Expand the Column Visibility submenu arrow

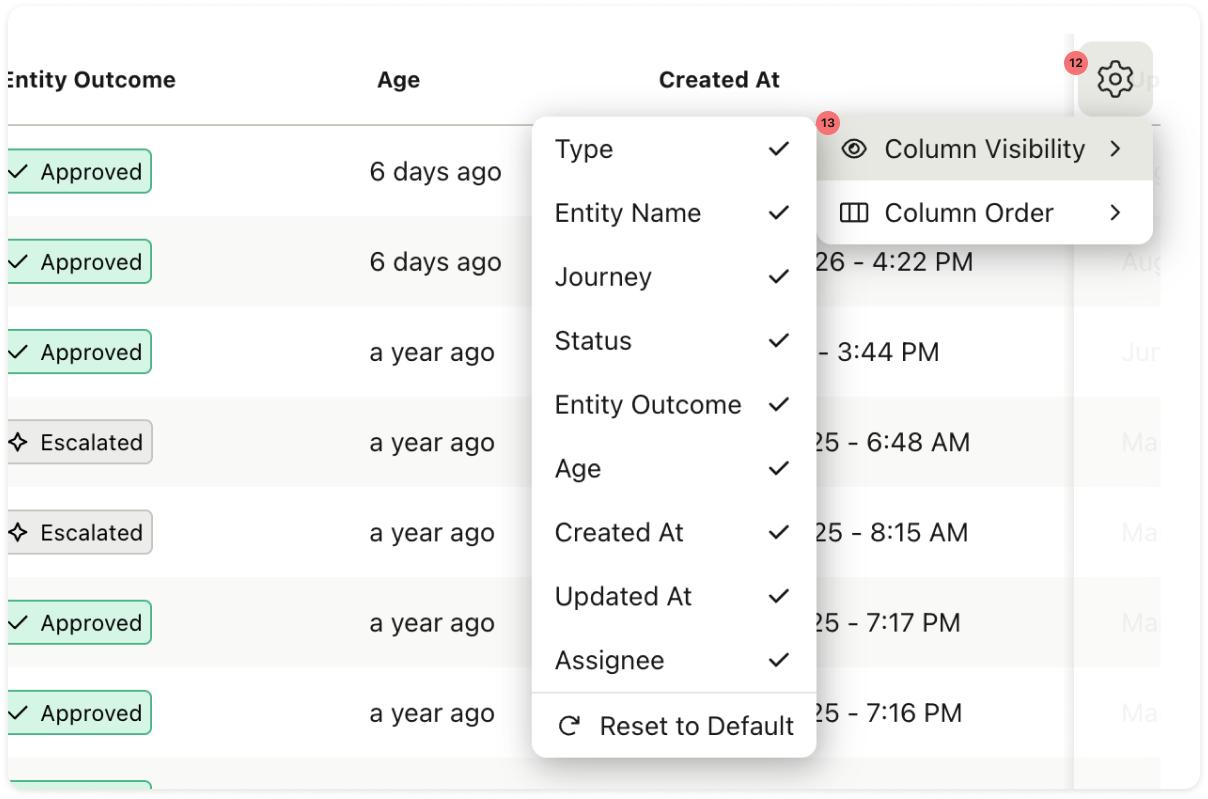pos(1116,149)
